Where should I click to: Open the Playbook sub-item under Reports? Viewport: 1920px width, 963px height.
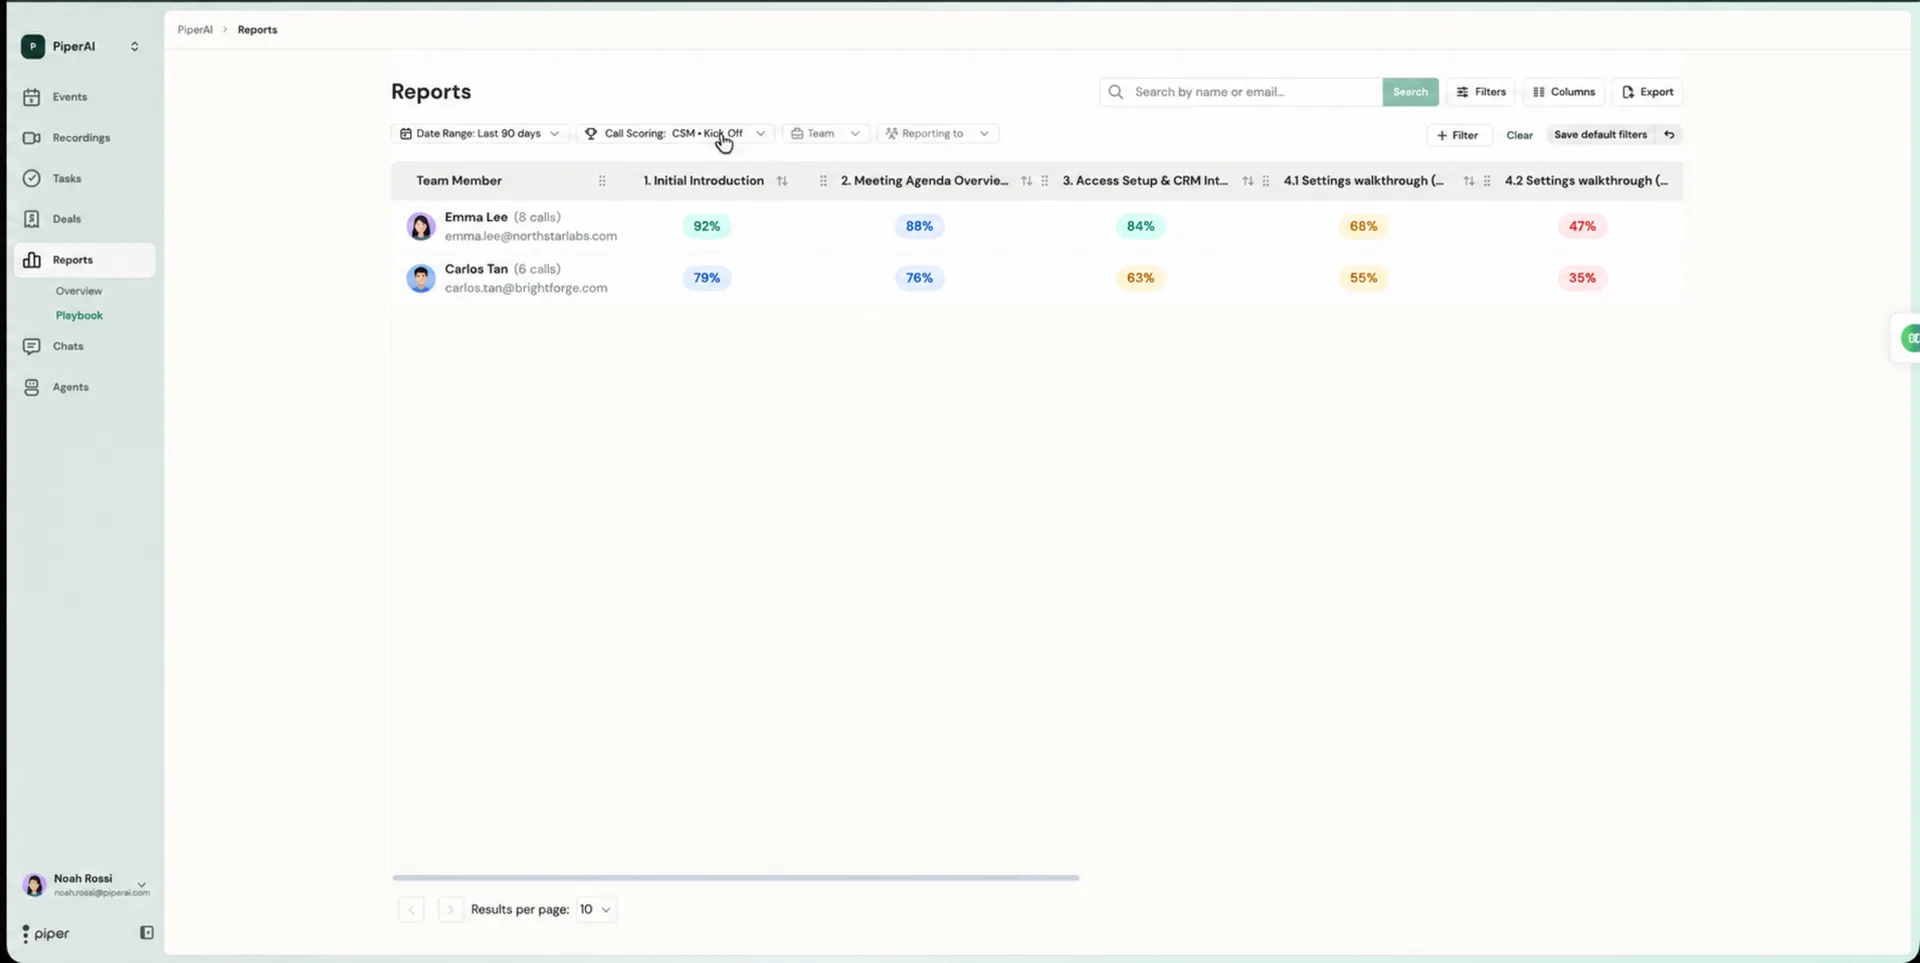pos(79,315)
